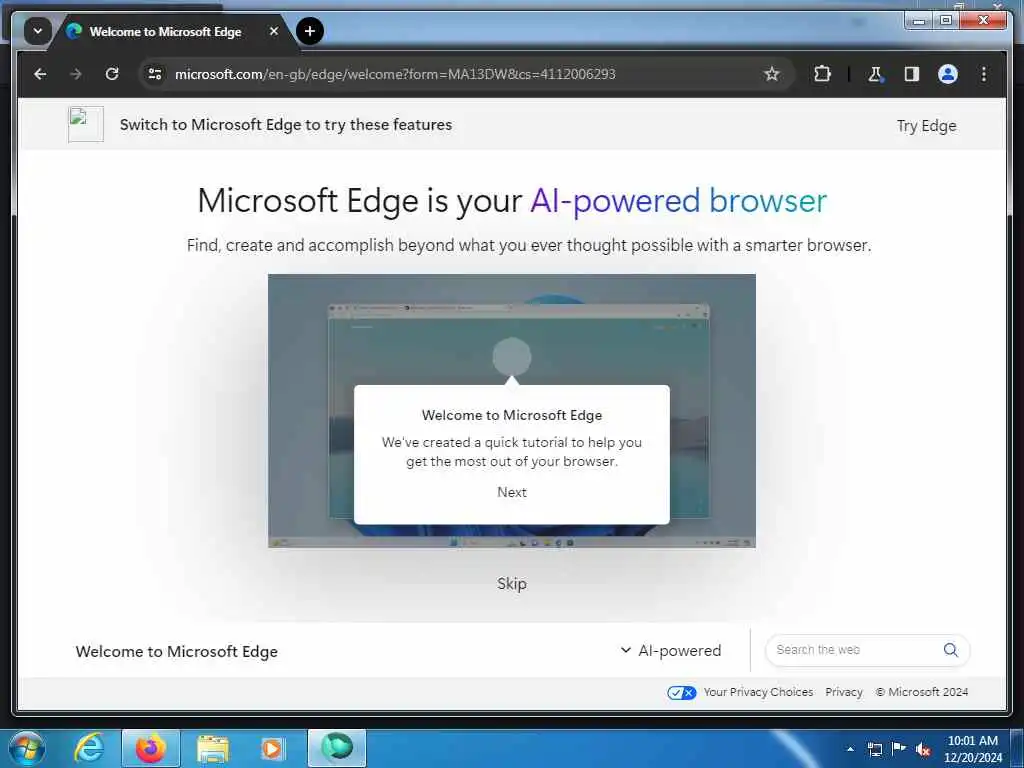Open Your Privacy Choices link
1024x768 pixels.
tap(758, 692)
